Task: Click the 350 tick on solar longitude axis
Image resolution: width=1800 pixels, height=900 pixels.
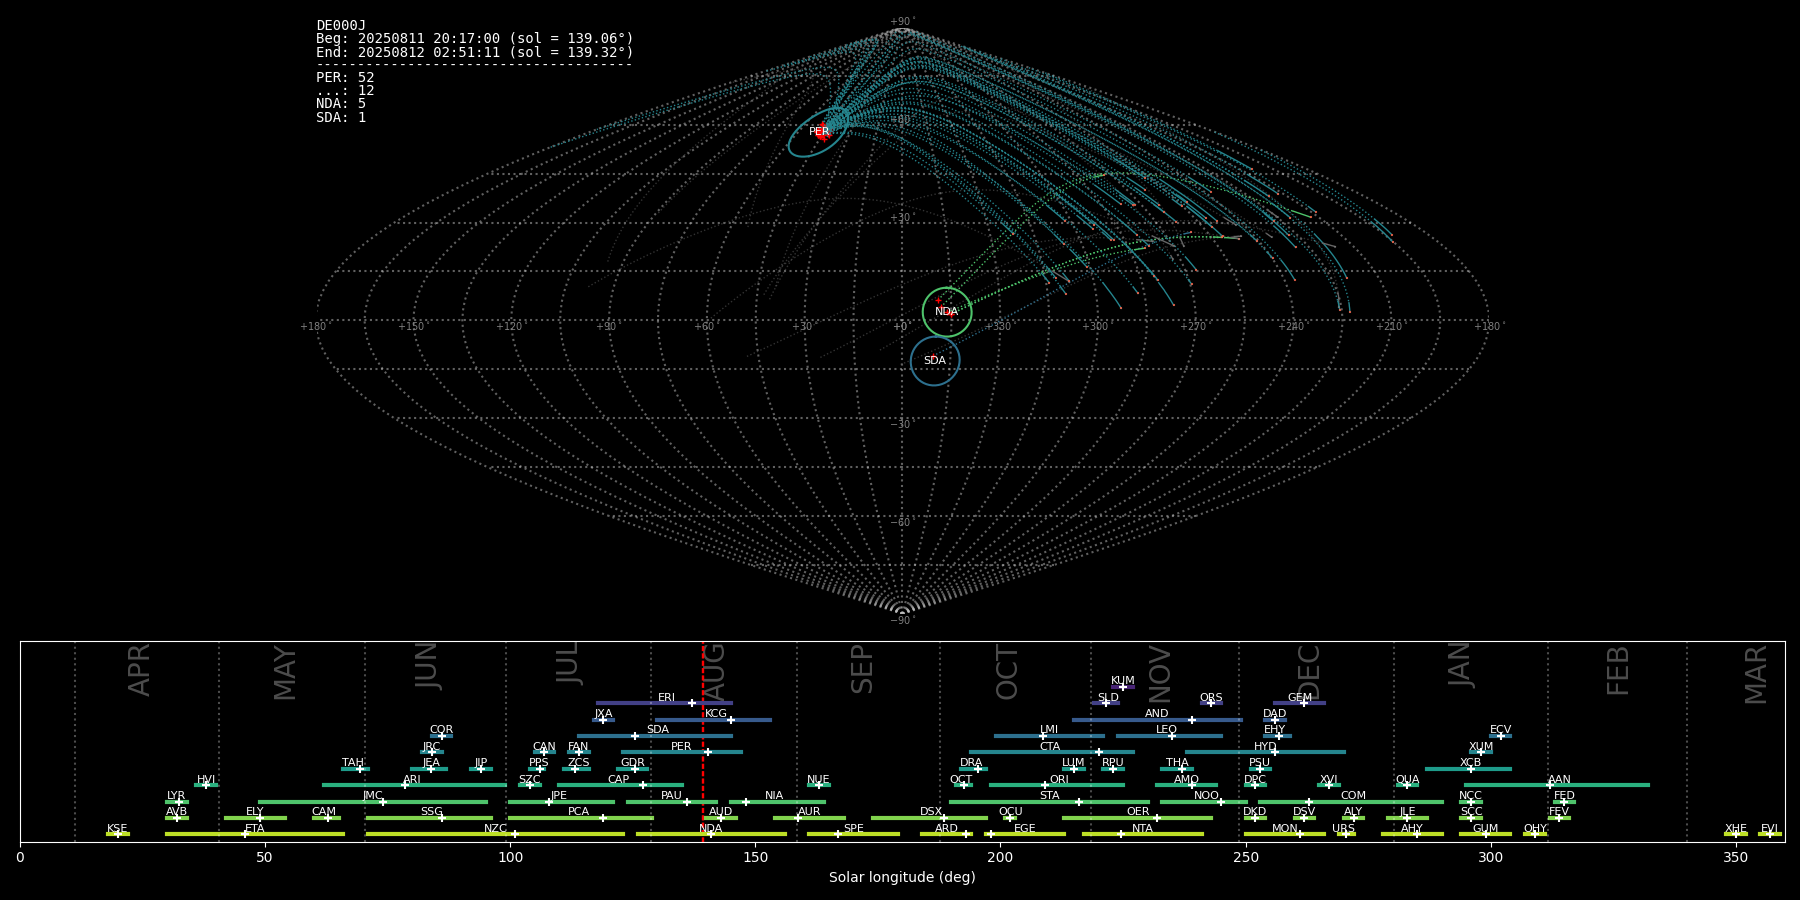Action: [x=1735, y=857]
